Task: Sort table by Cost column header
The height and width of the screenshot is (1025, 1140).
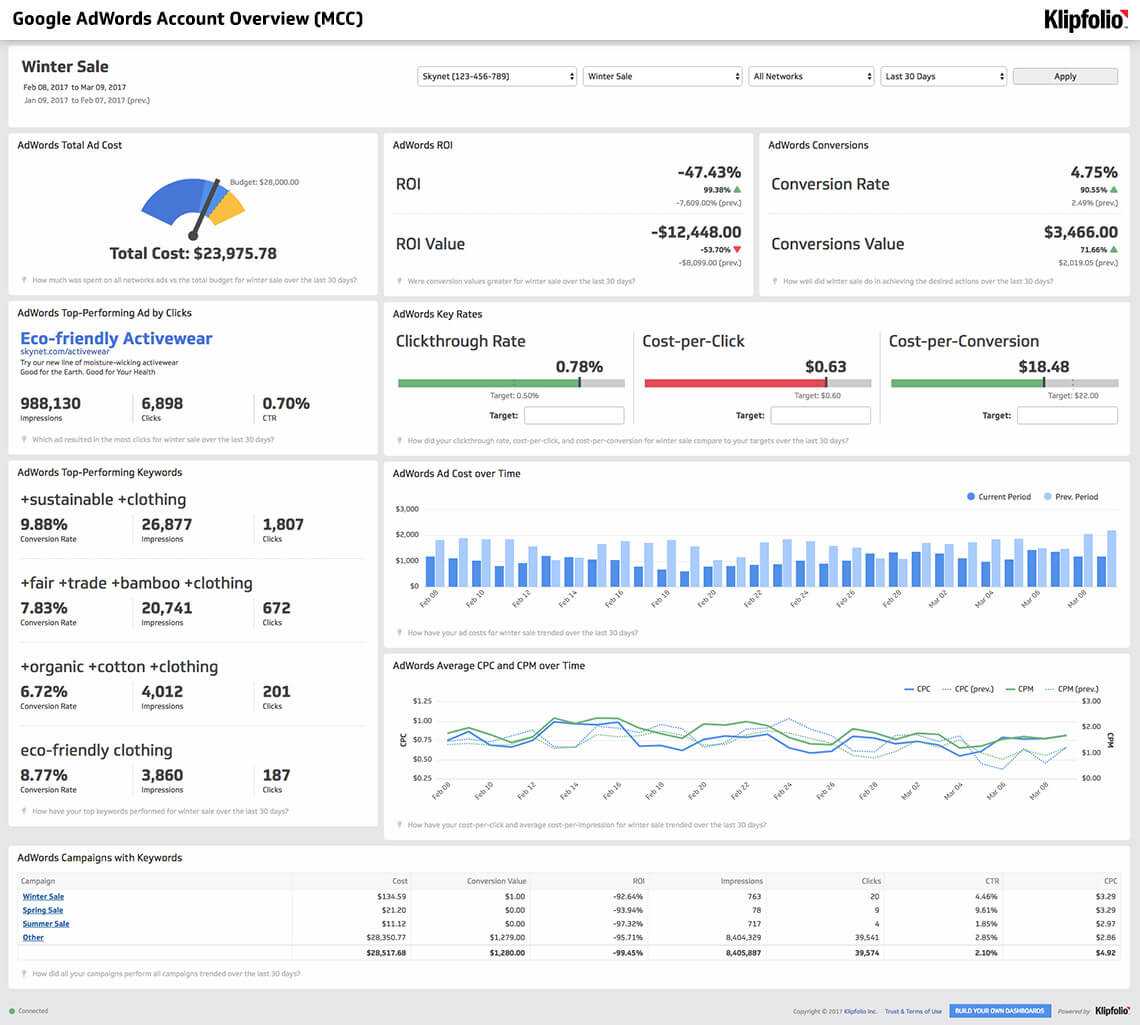Action: point(400,881)
